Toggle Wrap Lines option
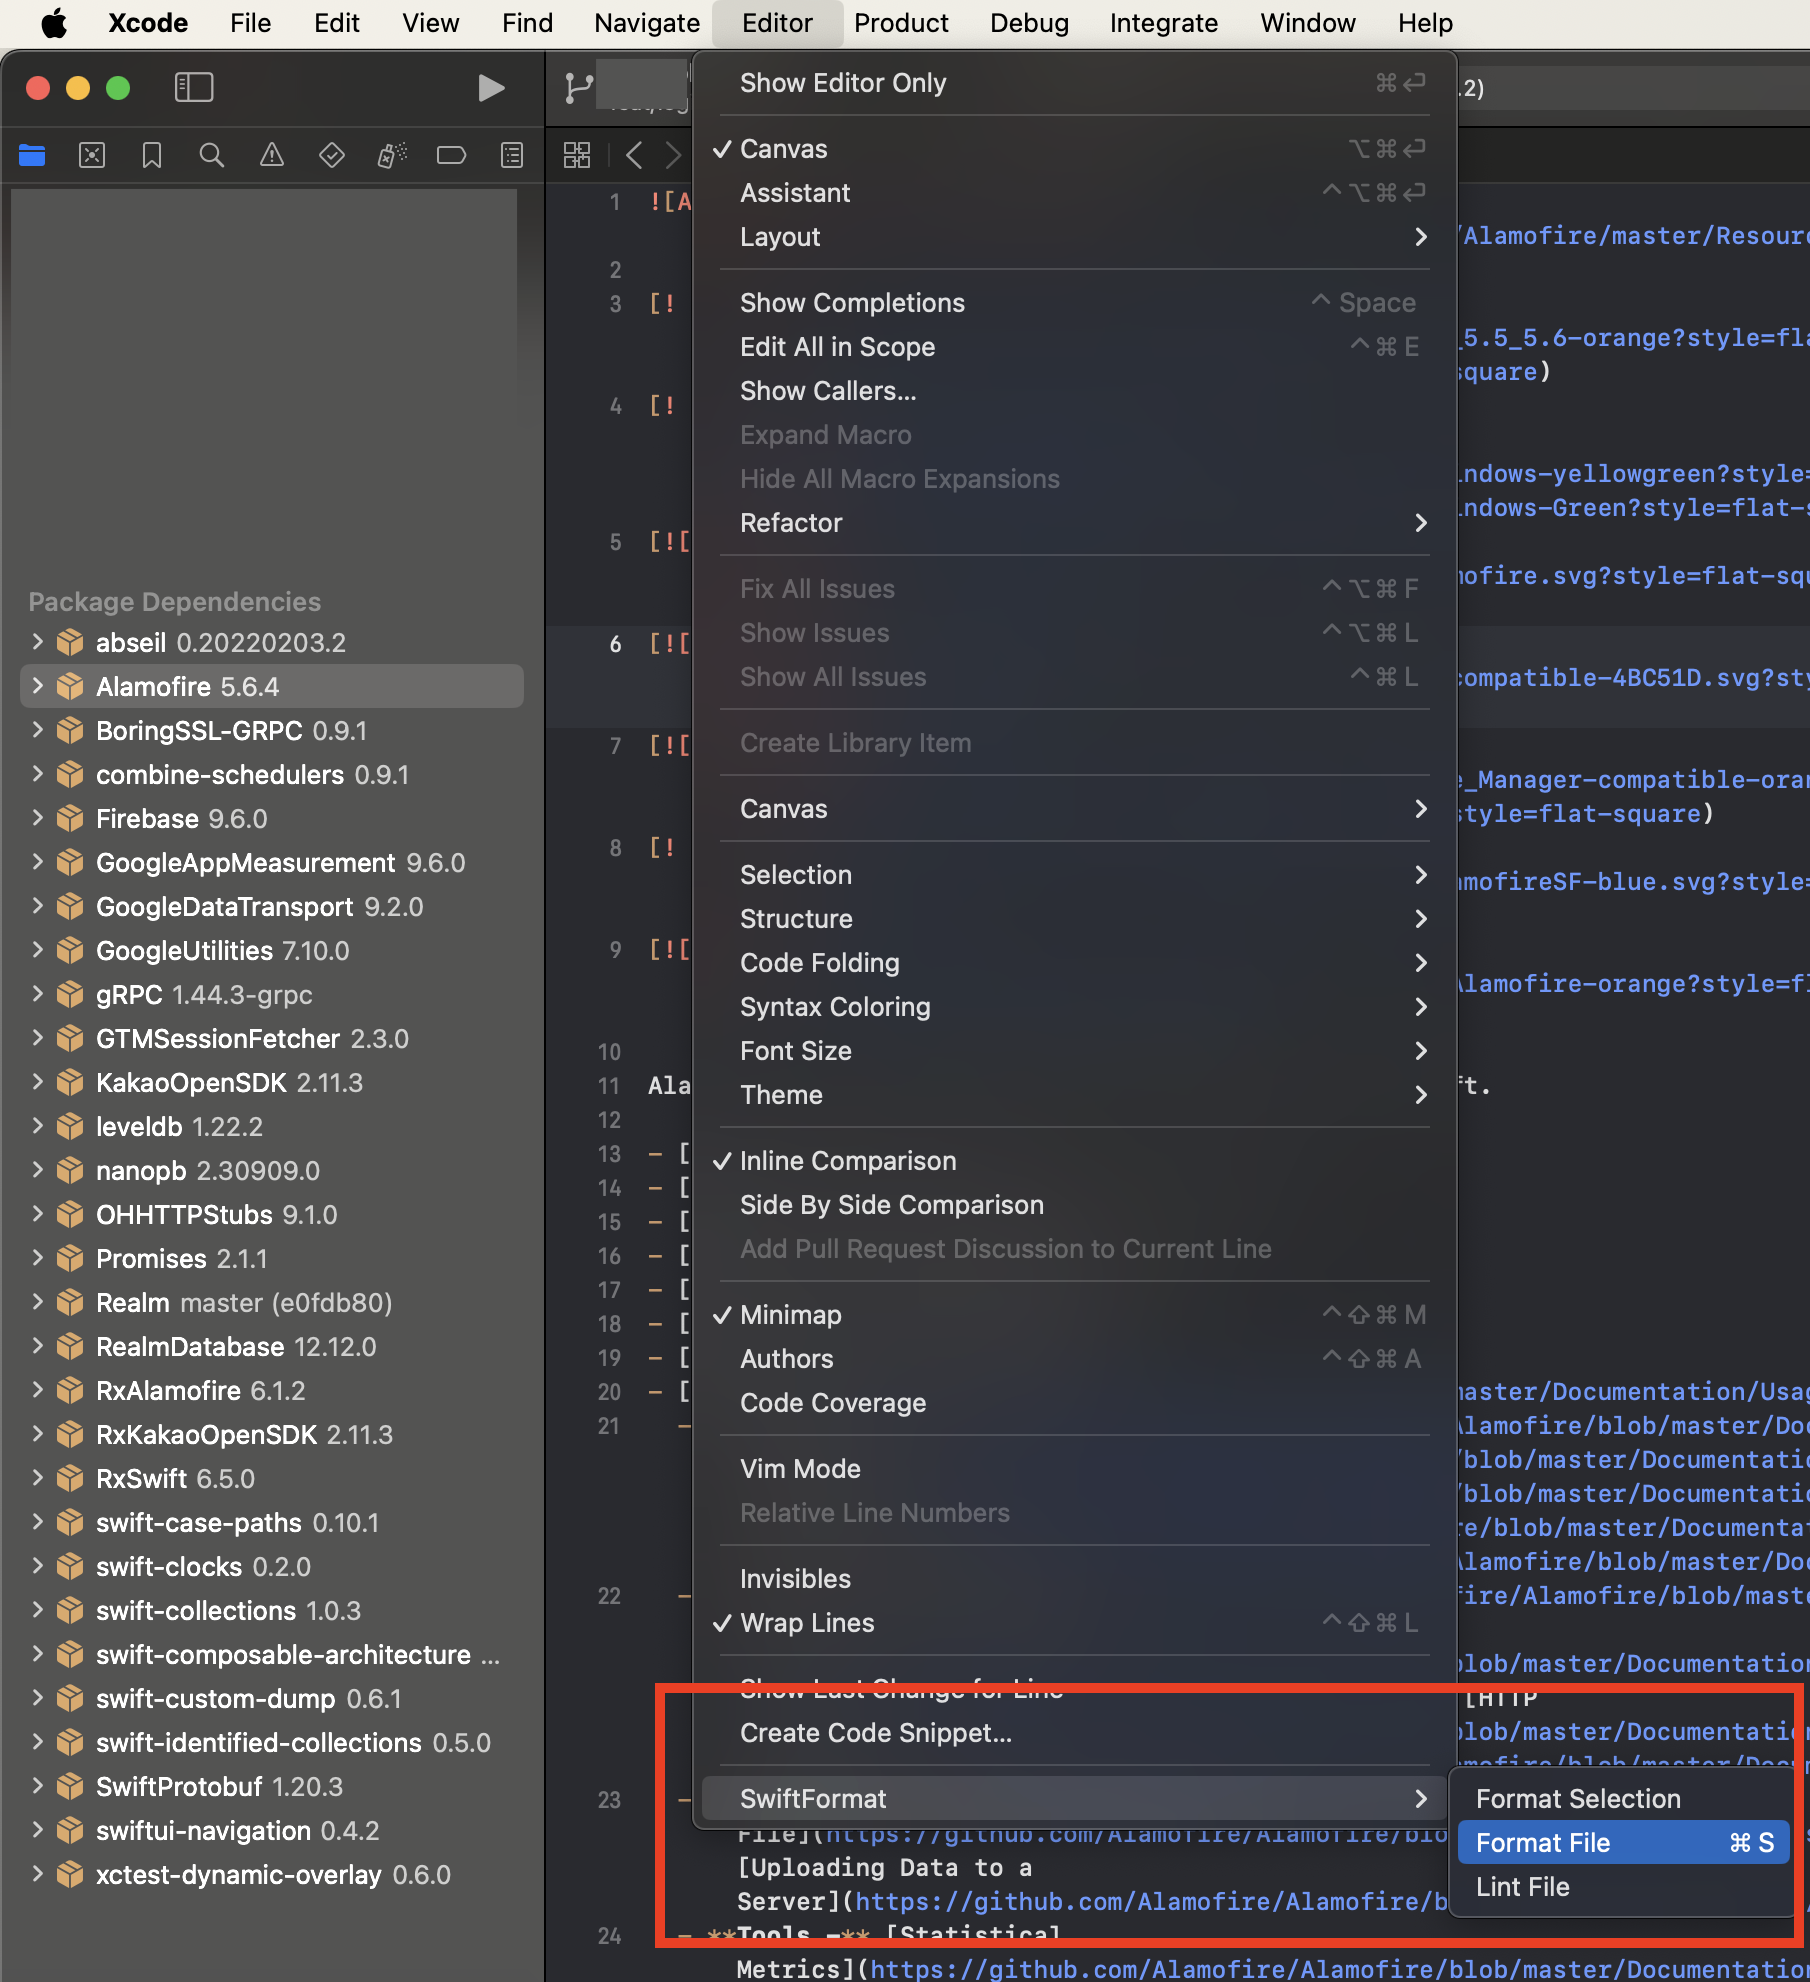The width and height of the screenshot is (1810, 1982). click(x=1074, y=1623)
